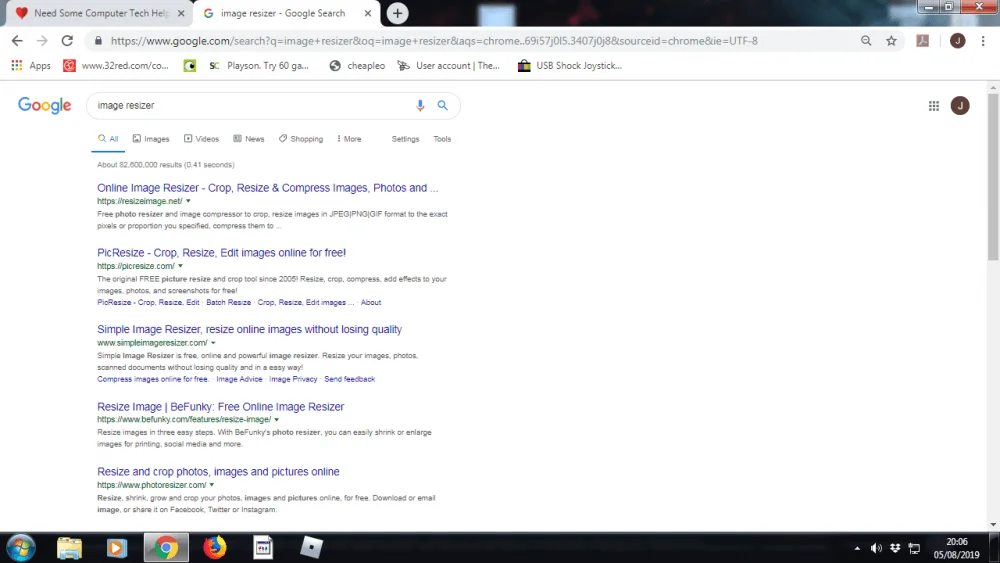Viewport: 1000px width, 563px height.
Task: Click the green icon-only bookmark in the bar
Action: 189,66
